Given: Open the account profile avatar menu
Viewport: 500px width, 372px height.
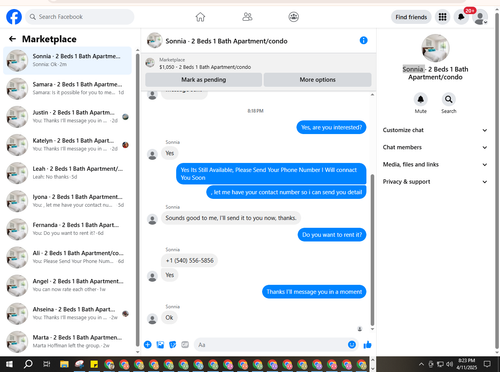Looking at the screenshot, I should pos(480,17).
